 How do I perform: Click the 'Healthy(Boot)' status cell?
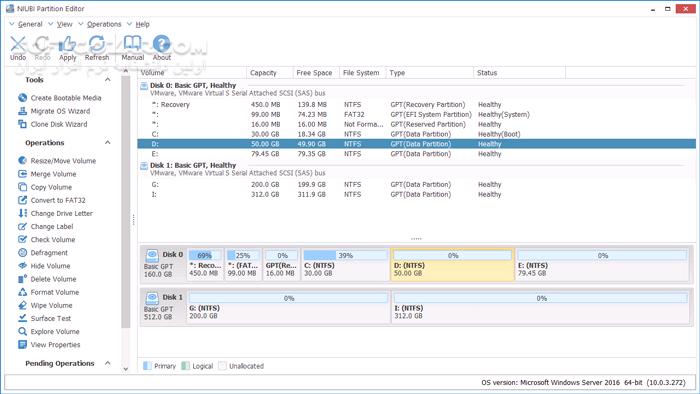tap(499, 134)
